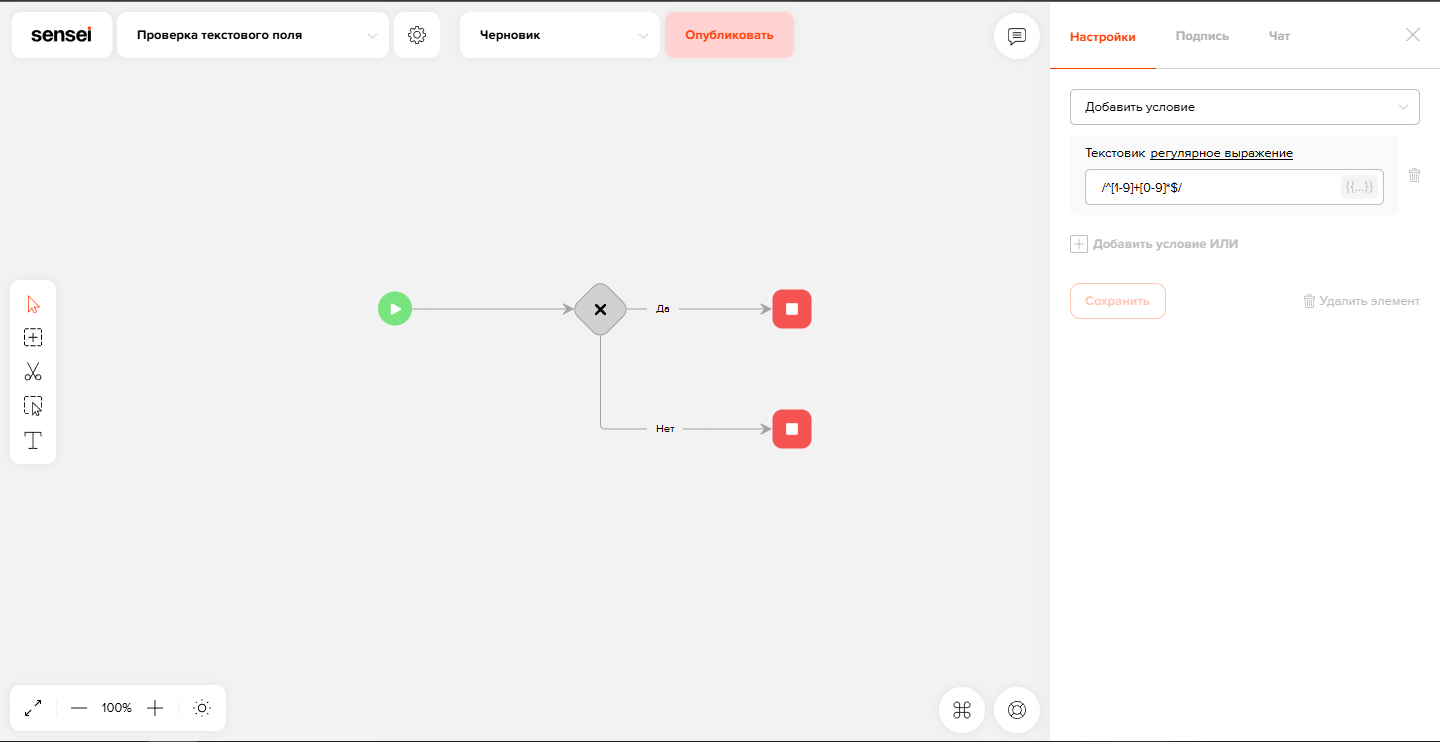The width and height of the screenshot is (1440, 742).
Task: Select the end node on the Нет branch
Action: point(792,429)
